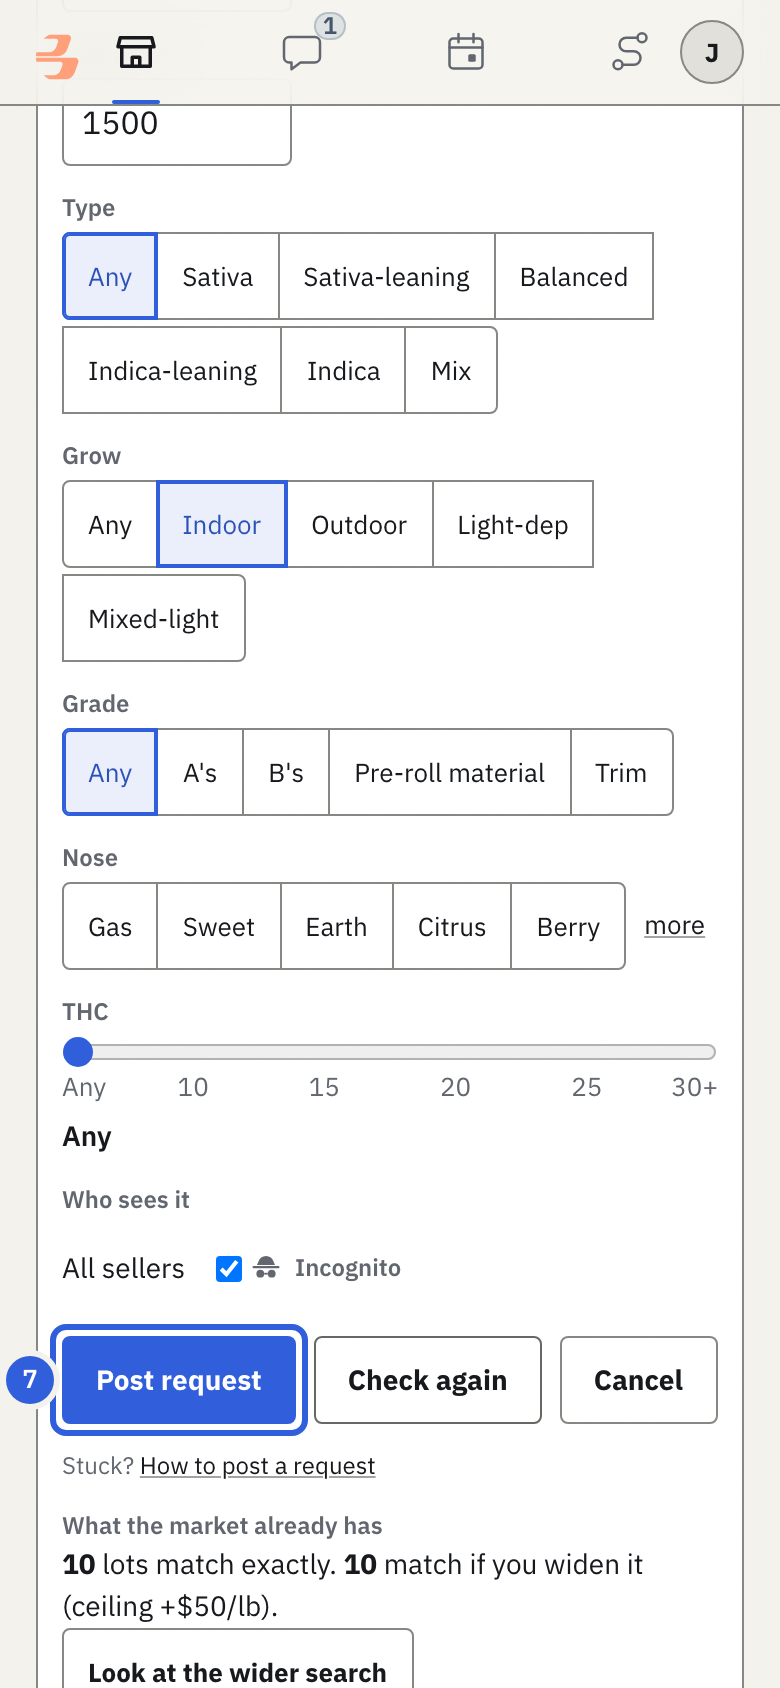This screenshot has width=780, height=1688.
Task: Click the incognito spy icon
Action: (266, 1268)
